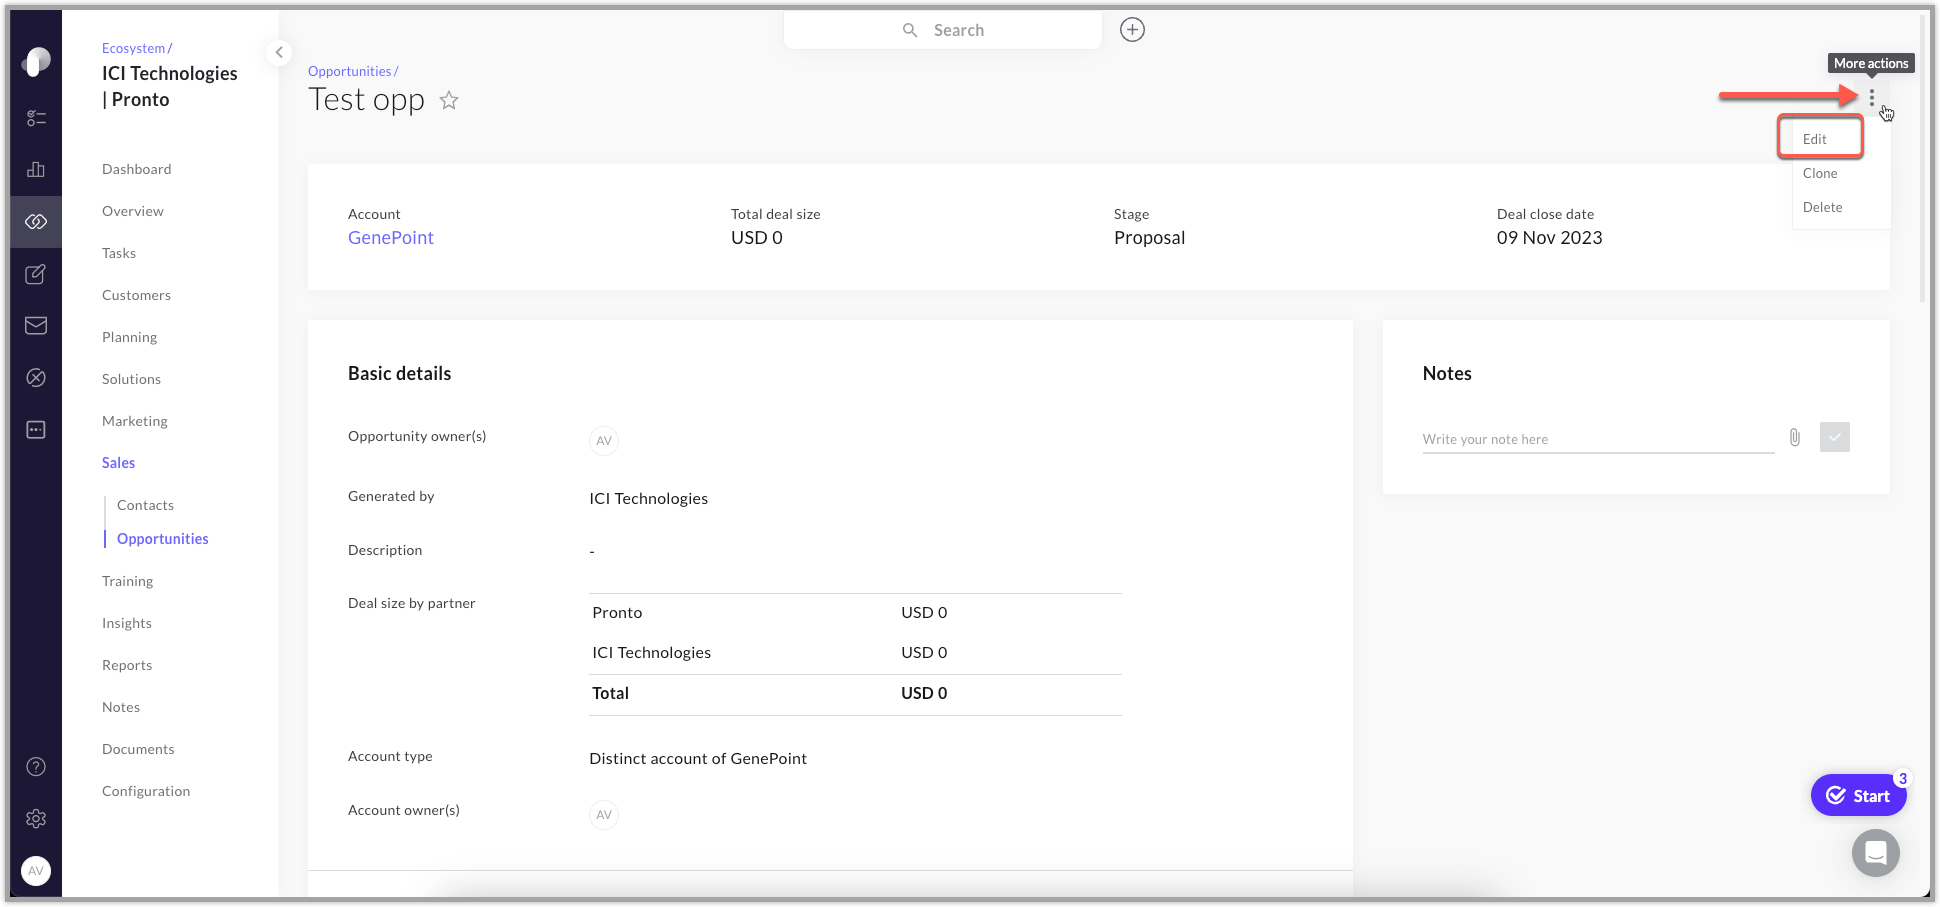Open the mail envelope icon in left rail
Image resolution: width=1940 pixels, height=907 pixels.
(36, 326)
